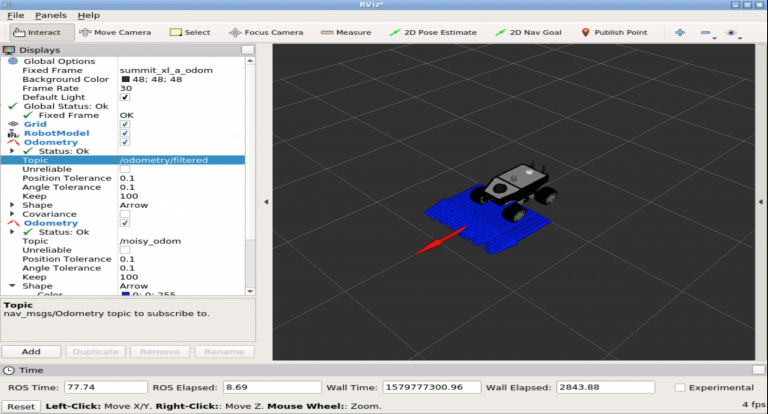Disable the first Odometry display checkbox
This screenshot has width=768, height=414.
click(x=125, y=142)
